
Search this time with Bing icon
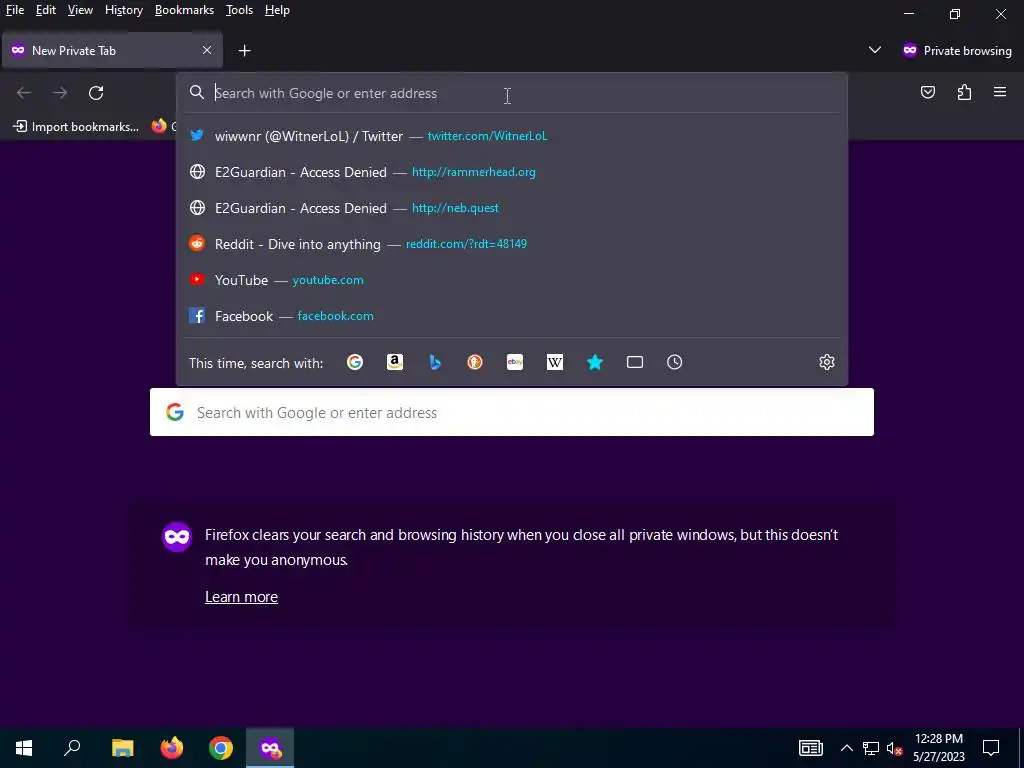435,362
